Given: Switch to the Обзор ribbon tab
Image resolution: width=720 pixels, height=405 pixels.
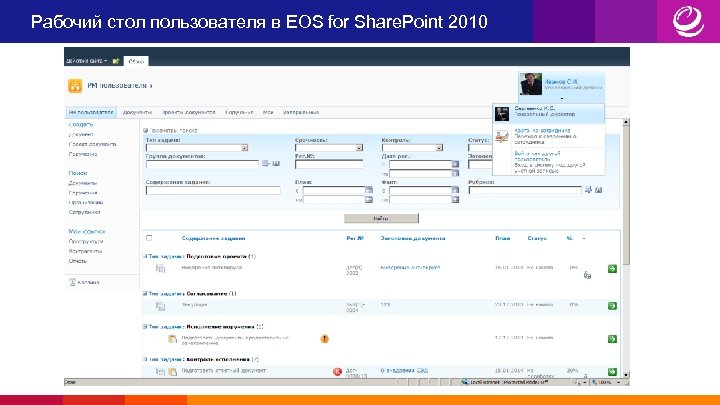Looking at the screenshot, I should coord(136,61).
